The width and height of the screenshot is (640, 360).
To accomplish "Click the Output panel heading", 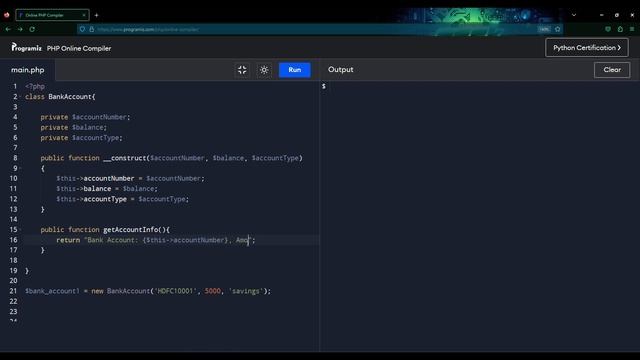I will (341, 70).
